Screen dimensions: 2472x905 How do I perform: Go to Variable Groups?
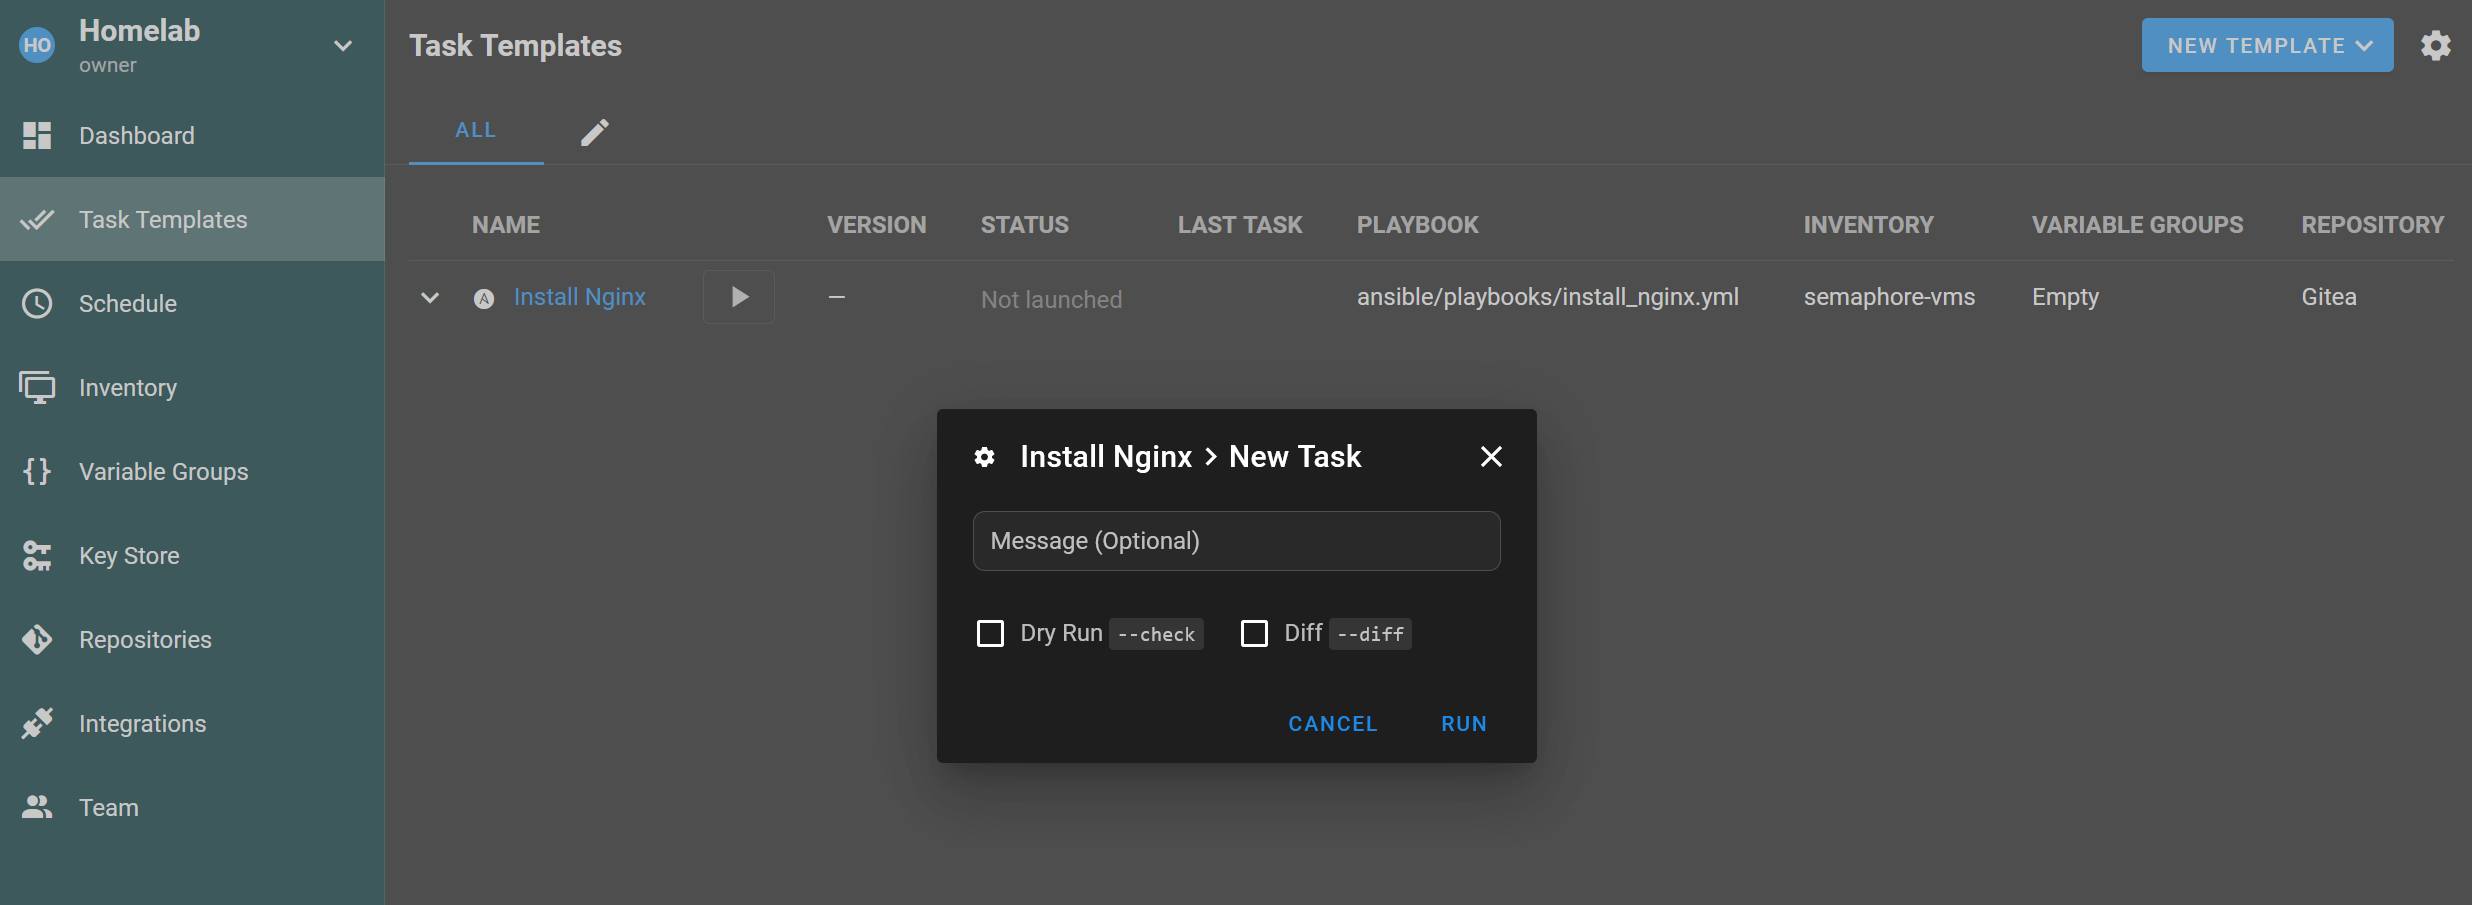point(163,471)
